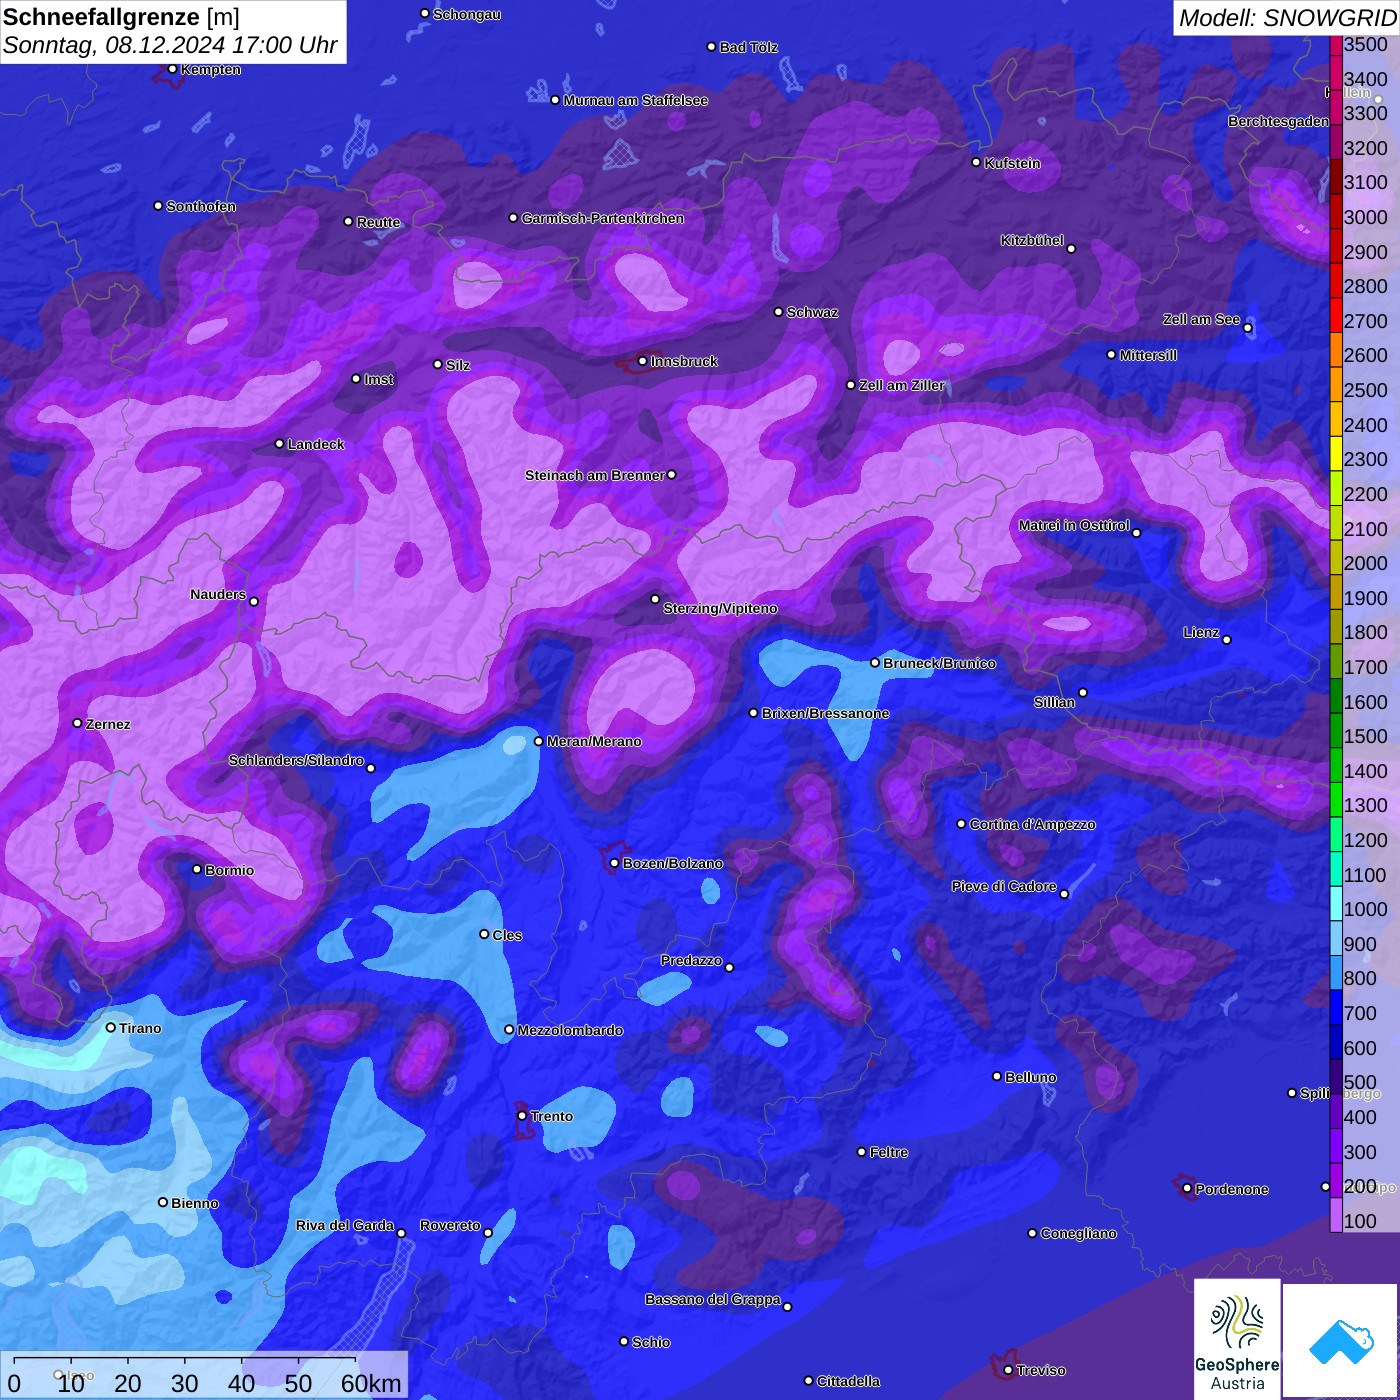The width and height of the screenshot is (1400, 1400).
Task: Click the Mittersill location dot
Action: pos(1112,355)
